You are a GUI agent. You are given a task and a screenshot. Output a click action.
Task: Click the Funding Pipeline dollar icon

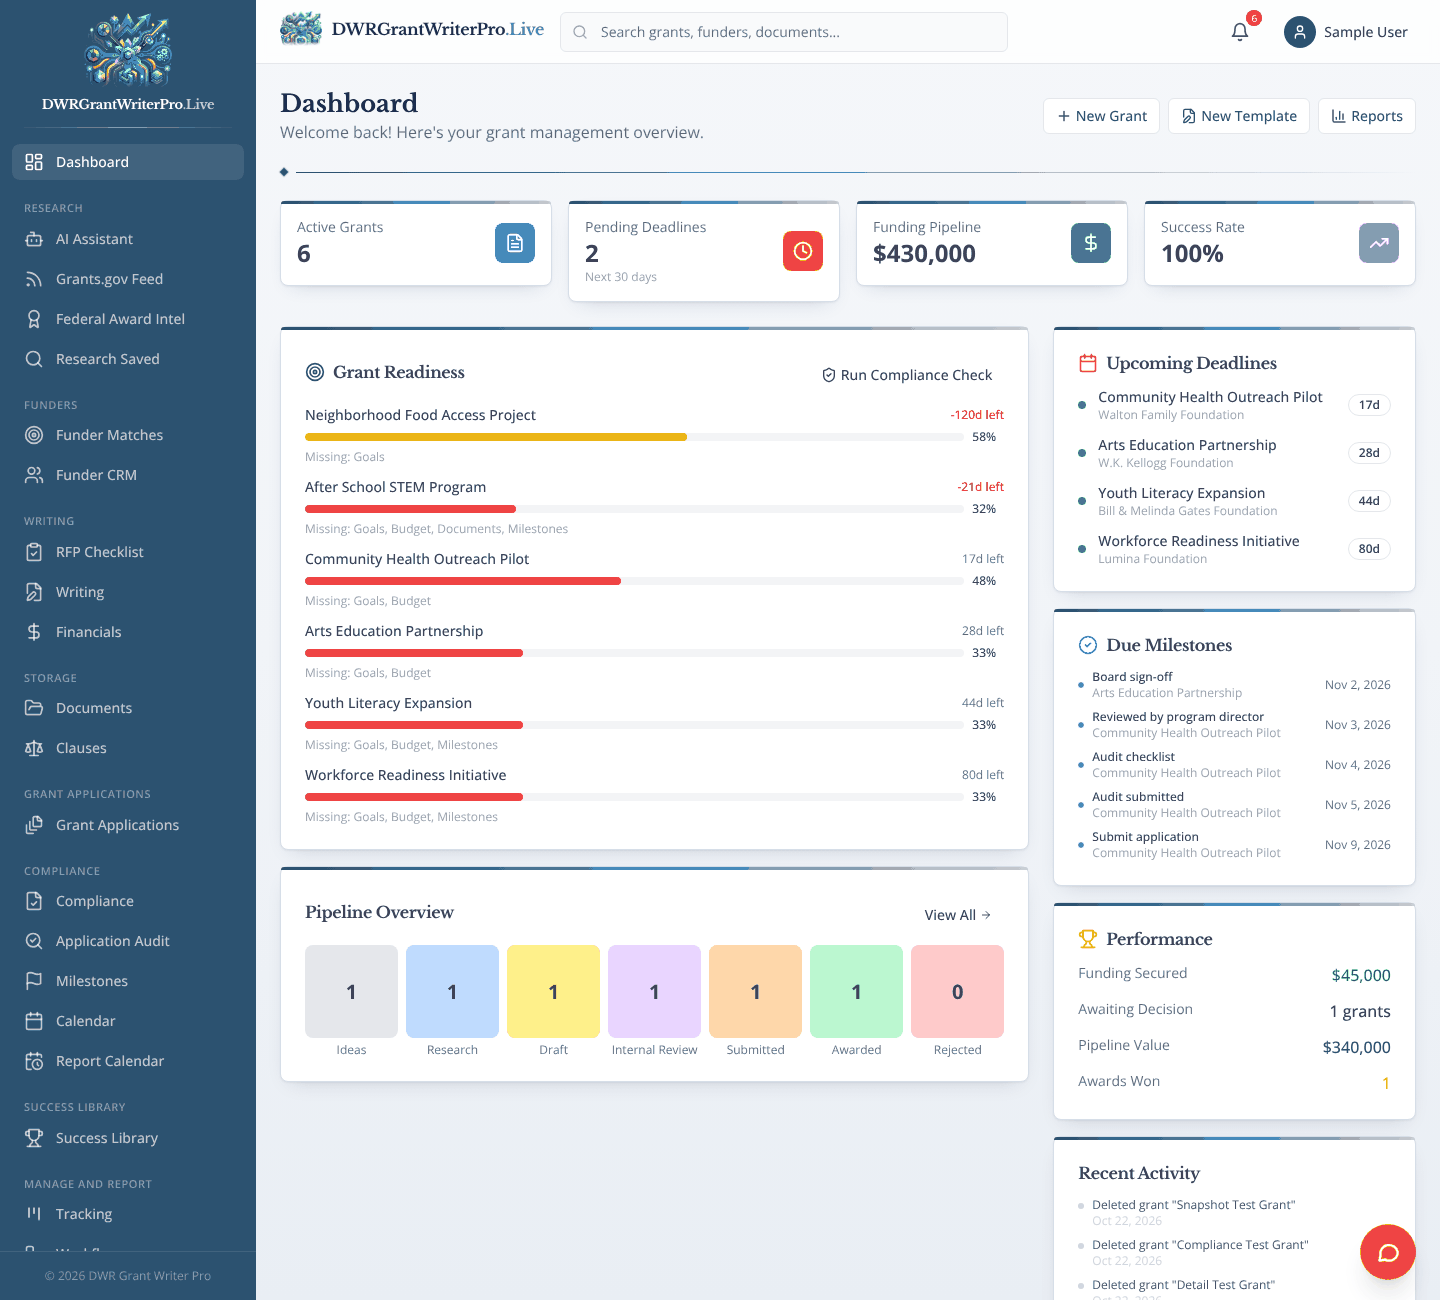coord(1091,243)
